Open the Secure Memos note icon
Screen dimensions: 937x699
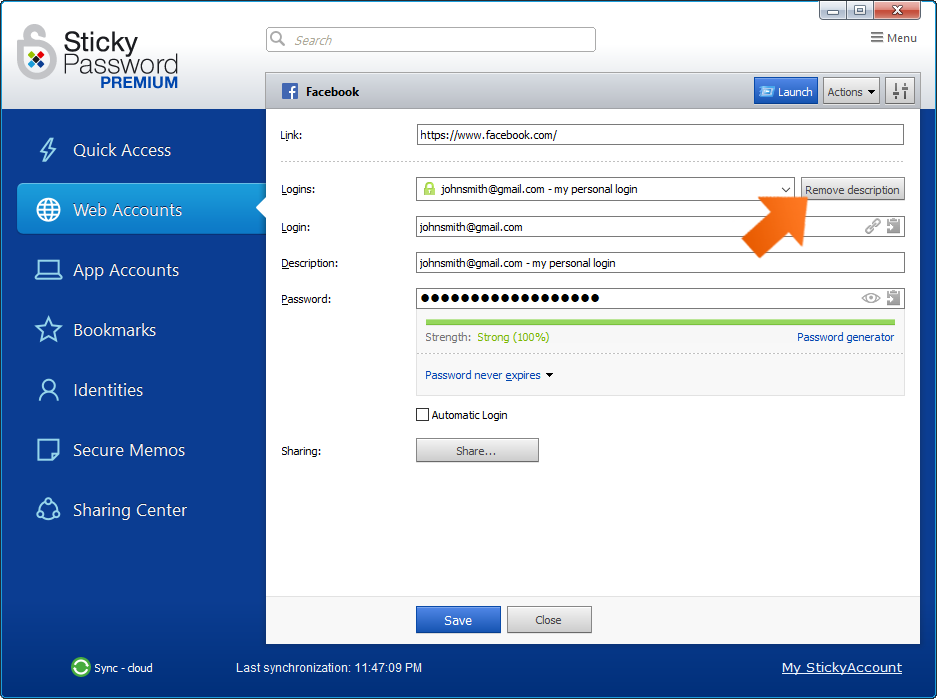tap(48, 450)
